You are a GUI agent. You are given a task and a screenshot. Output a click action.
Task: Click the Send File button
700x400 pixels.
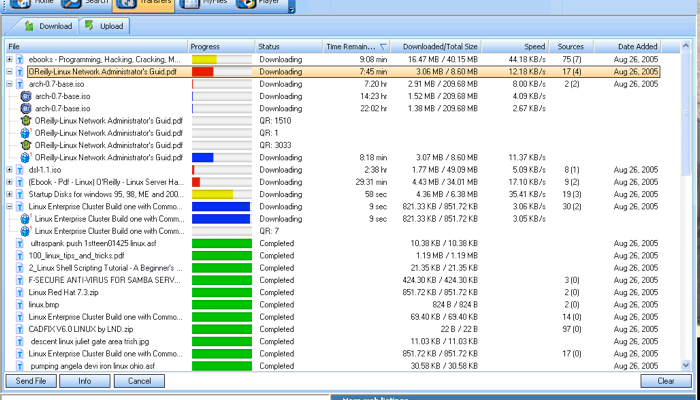pyautogui.click(x=31, y=381)
